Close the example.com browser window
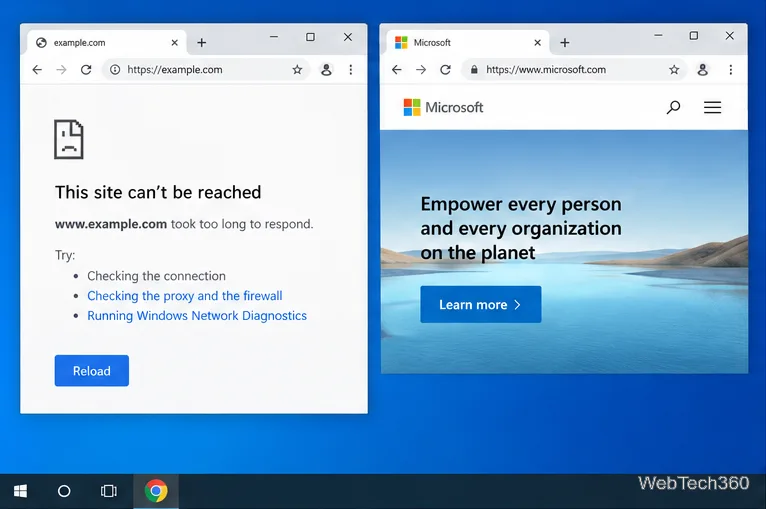The image size is (766, 509). (x=348, y=37)
